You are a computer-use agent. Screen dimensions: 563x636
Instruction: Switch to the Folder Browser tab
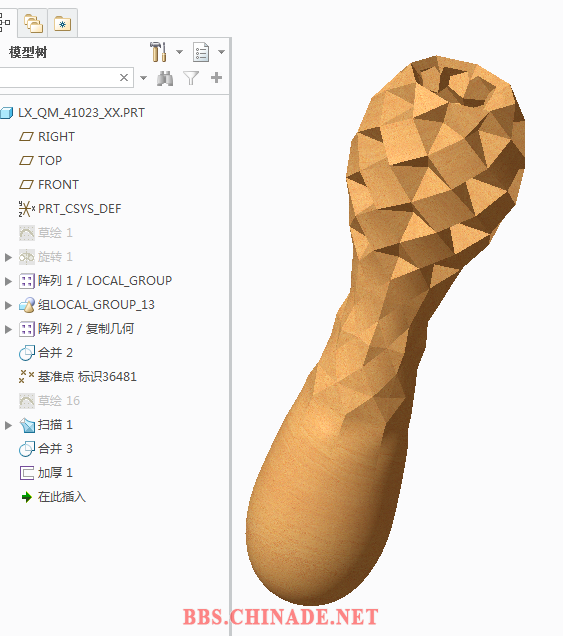(x=33, y=23)
